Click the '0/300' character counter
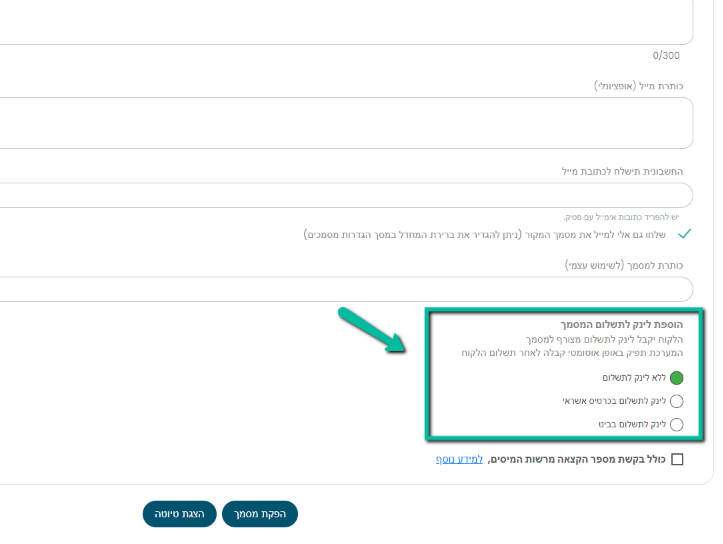Image resolution: width=723 pixels, height=544 pixels. [x=666, y=56]
